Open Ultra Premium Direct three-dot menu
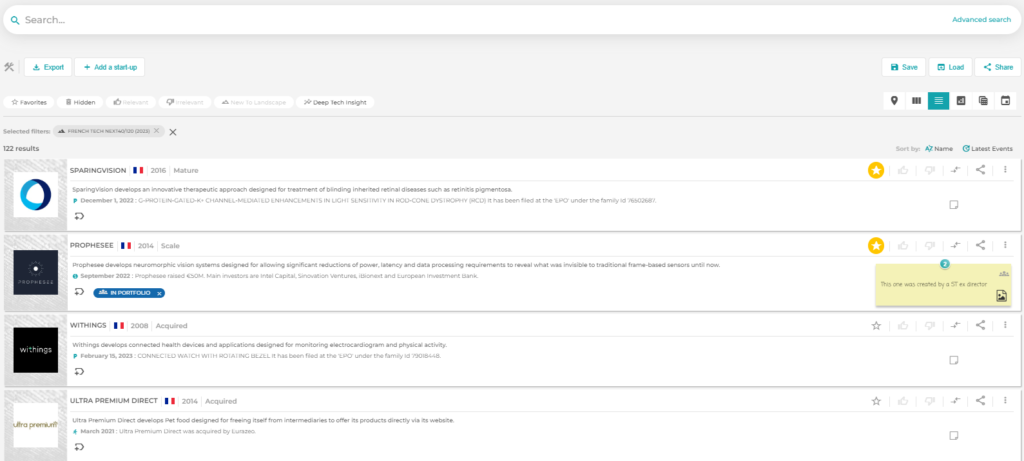The image size is (1024, 461). tap(1005, 400)
